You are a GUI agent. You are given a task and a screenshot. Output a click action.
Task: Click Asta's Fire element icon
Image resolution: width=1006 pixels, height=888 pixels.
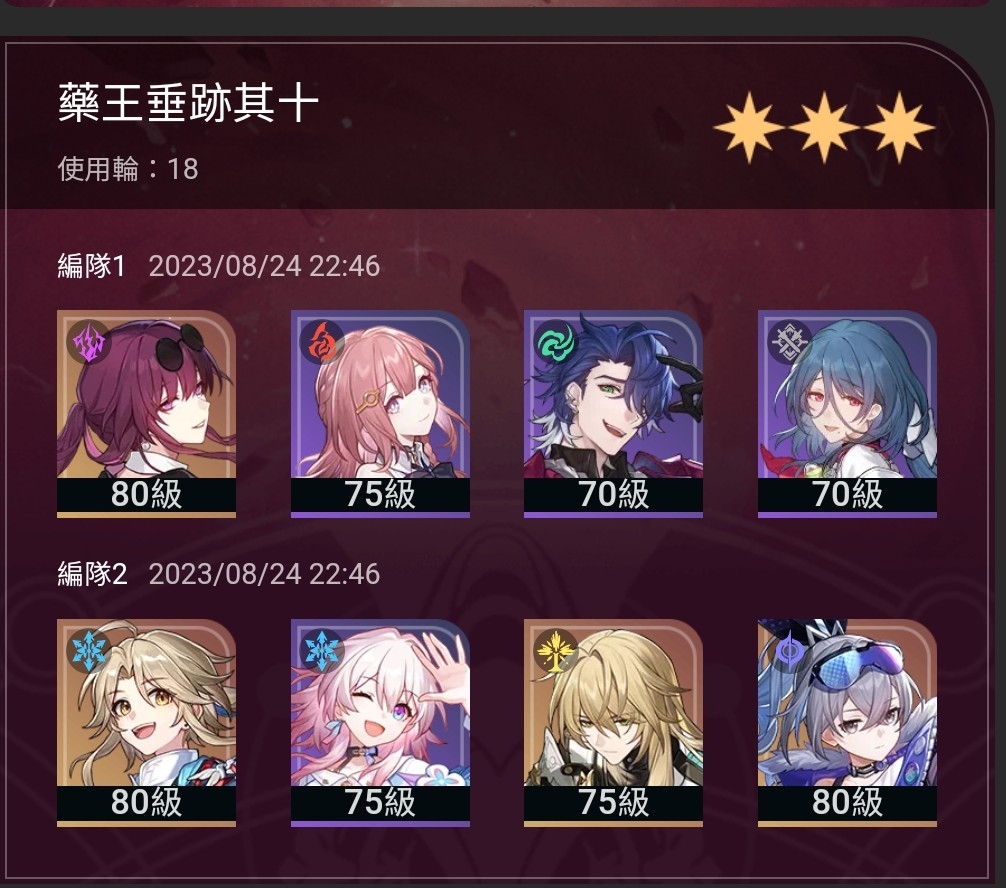[x=322, y=343]
